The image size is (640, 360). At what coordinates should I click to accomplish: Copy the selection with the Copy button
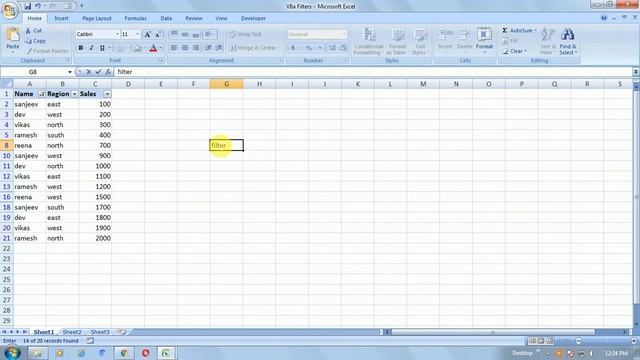coord(36,41)
